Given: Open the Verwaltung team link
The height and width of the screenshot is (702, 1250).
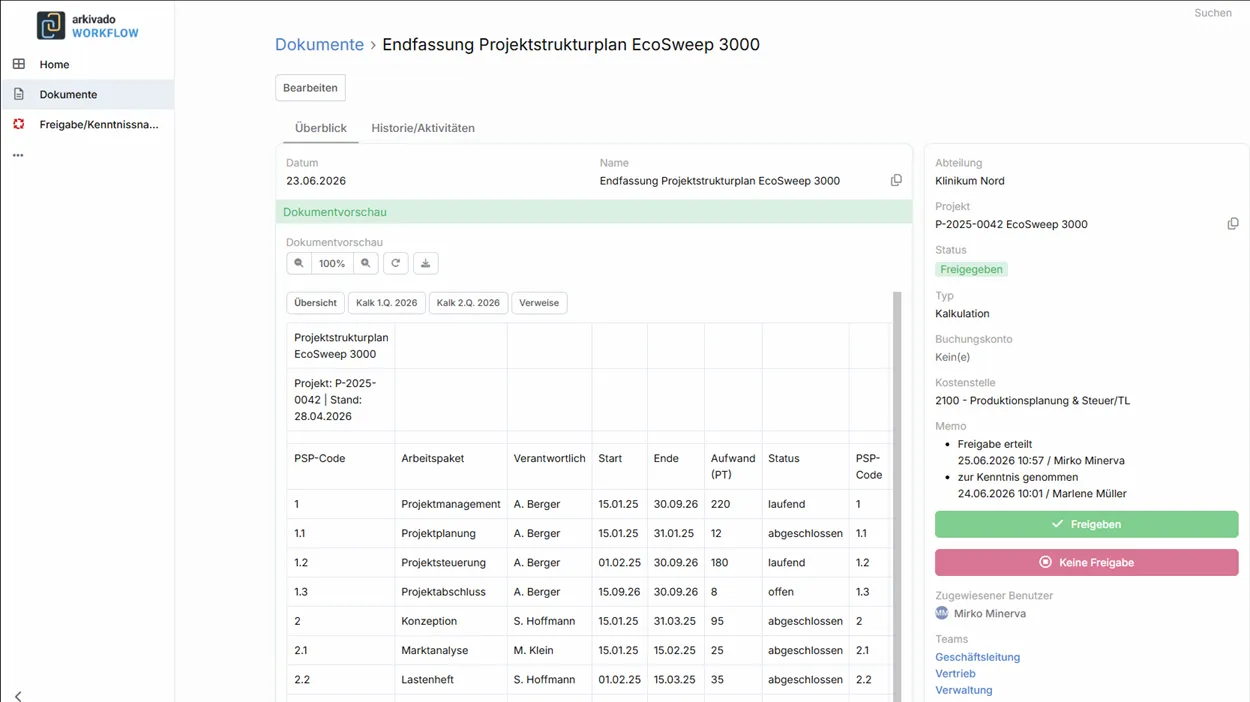Looking at the screenshot, I should pos(963,690).
